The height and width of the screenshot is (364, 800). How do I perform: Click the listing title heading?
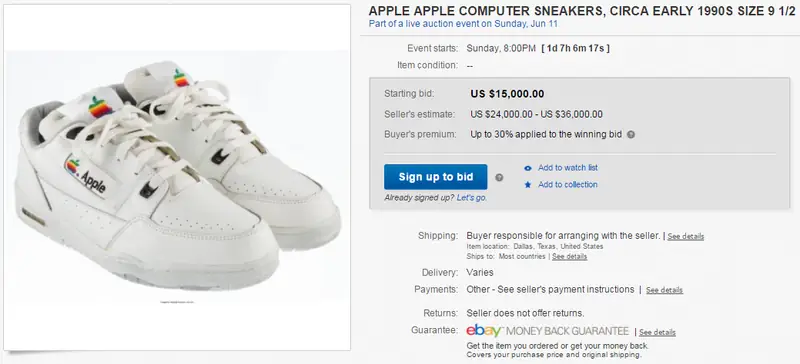pyautogui.click(x=582, y=11)
